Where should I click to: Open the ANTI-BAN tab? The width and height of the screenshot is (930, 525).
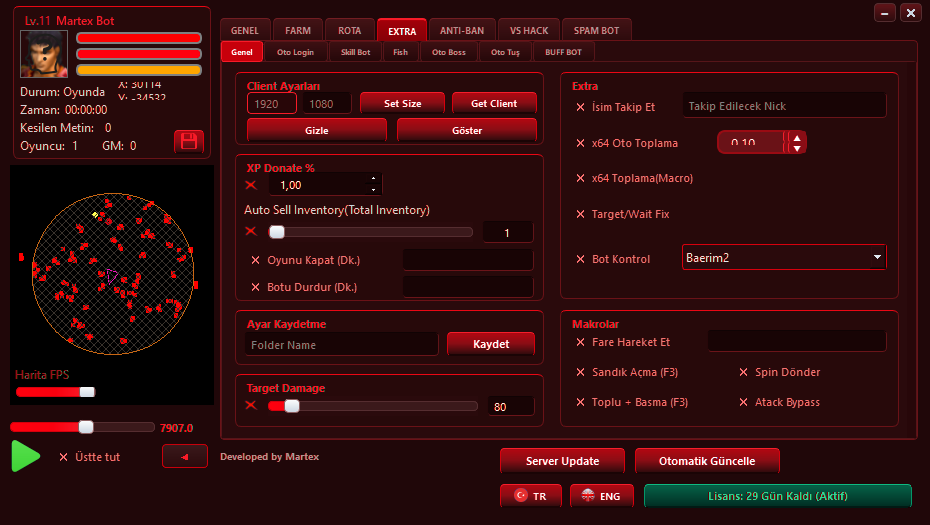461,30
